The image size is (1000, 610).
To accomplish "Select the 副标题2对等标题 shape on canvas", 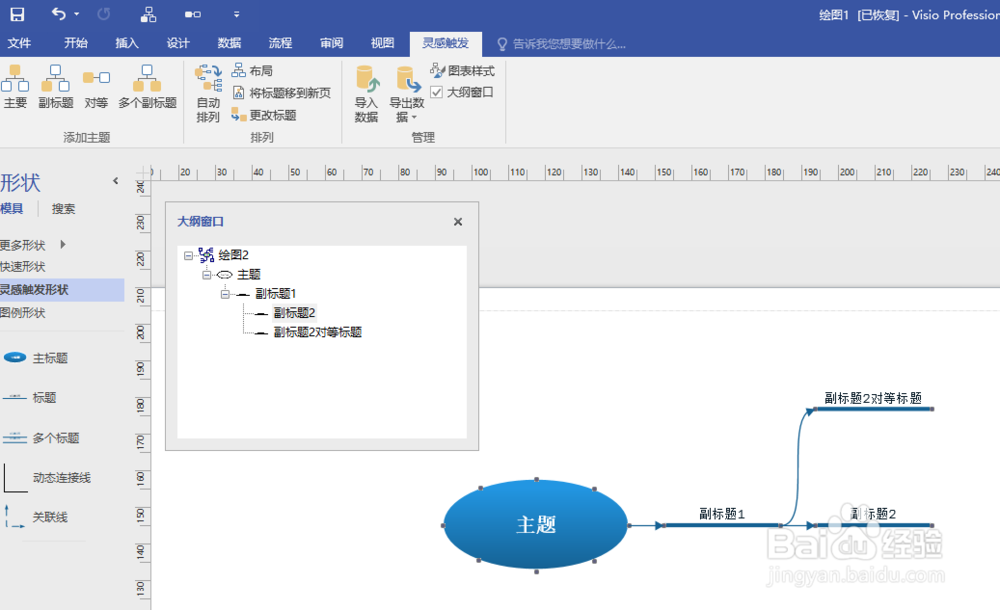I will 873,402.
